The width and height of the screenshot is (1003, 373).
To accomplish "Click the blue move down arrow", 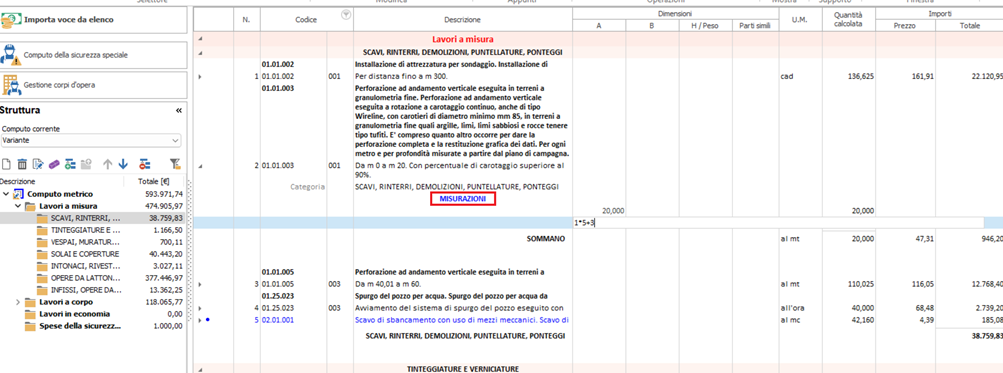I will pos(123,164).
